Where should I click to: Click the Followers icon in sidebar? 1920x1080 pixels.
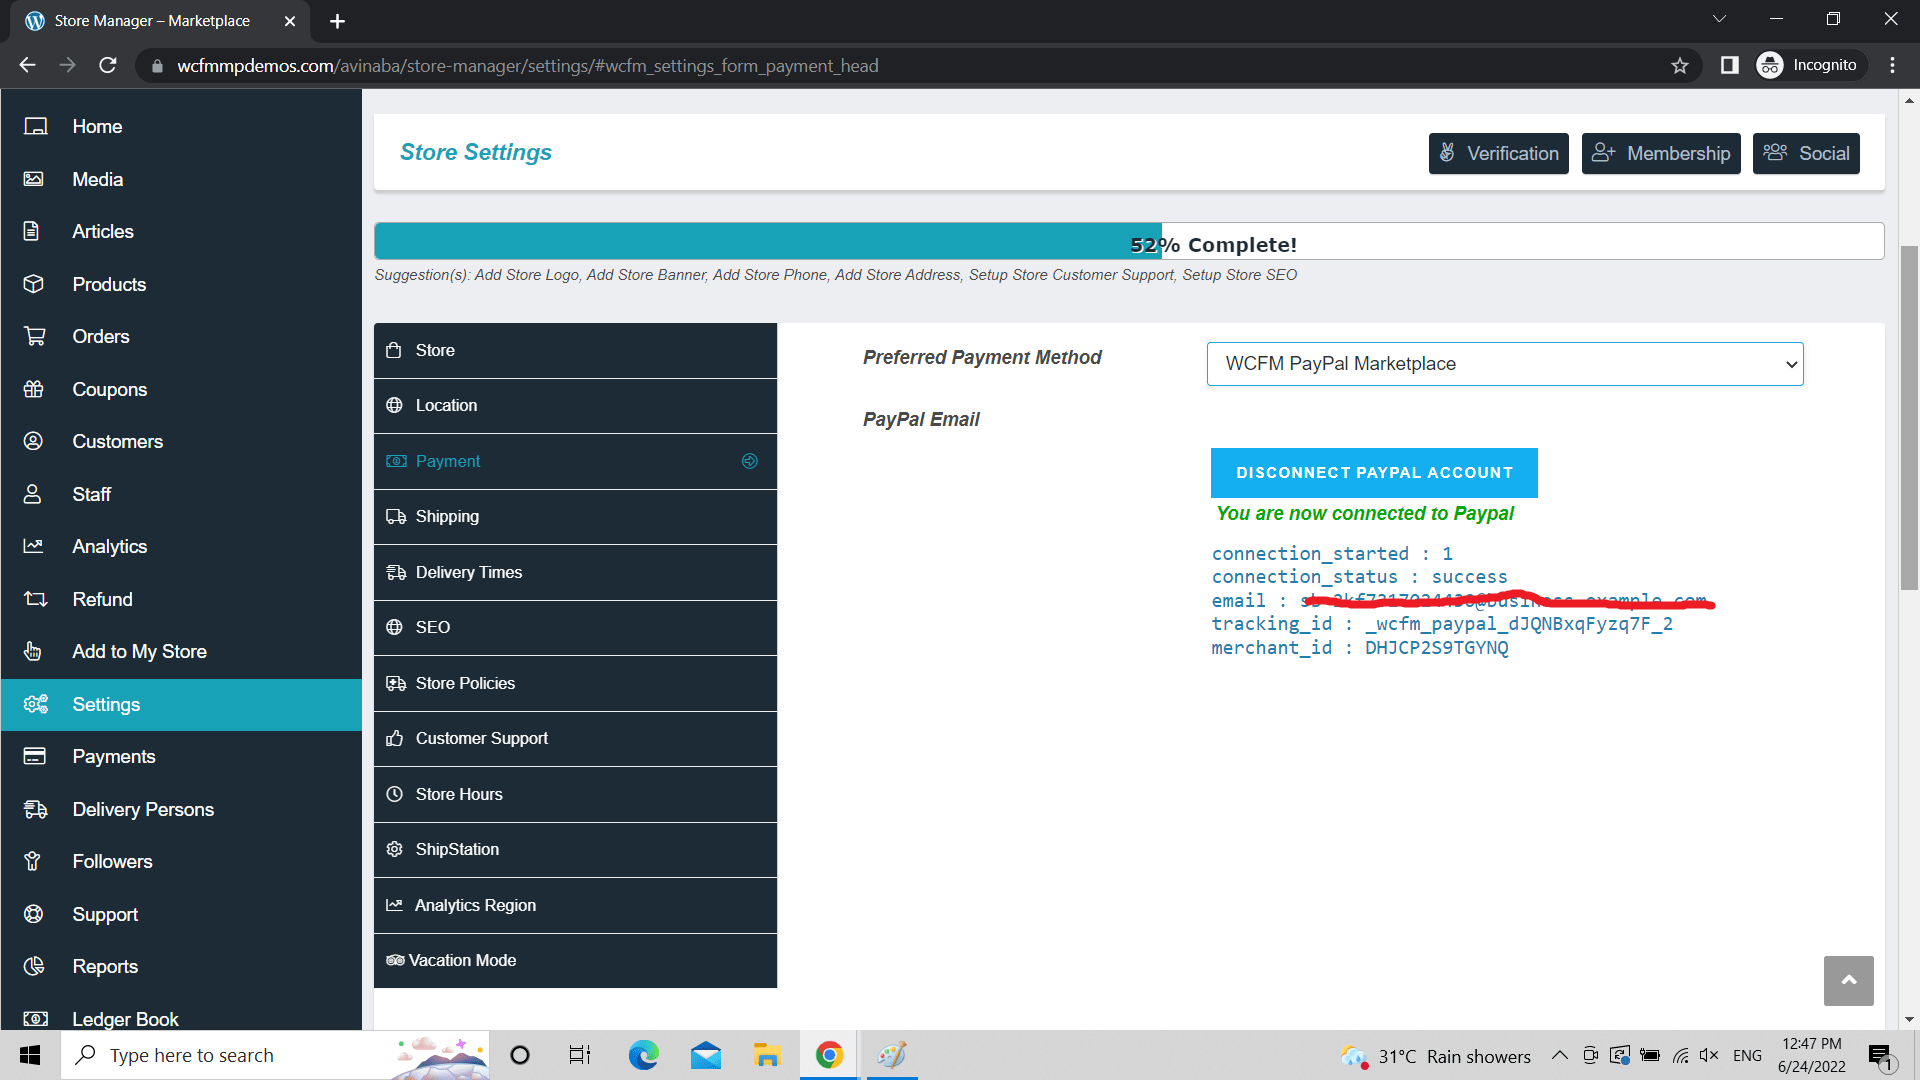tap(34, 861)
